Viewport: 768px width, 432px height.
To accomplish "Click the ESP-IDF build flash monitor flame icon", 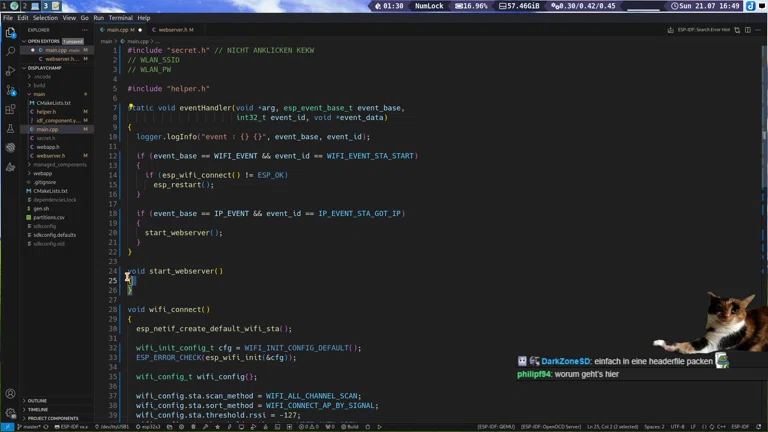I will pos(265,427).
